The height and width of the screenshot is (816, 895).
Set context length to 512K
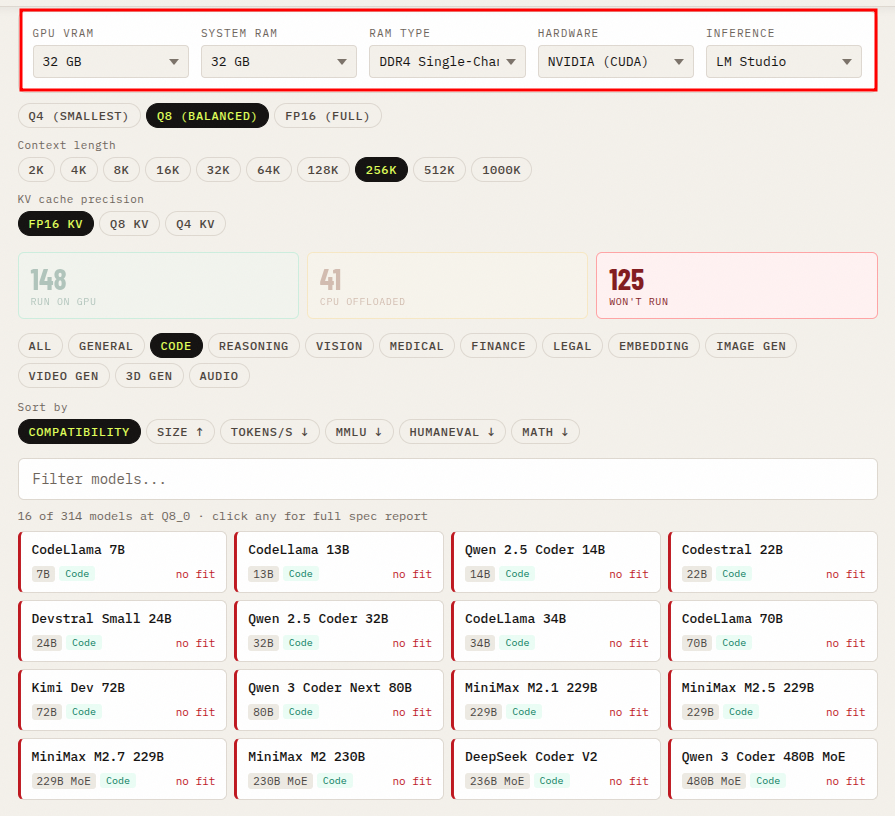tap(440, 169)
